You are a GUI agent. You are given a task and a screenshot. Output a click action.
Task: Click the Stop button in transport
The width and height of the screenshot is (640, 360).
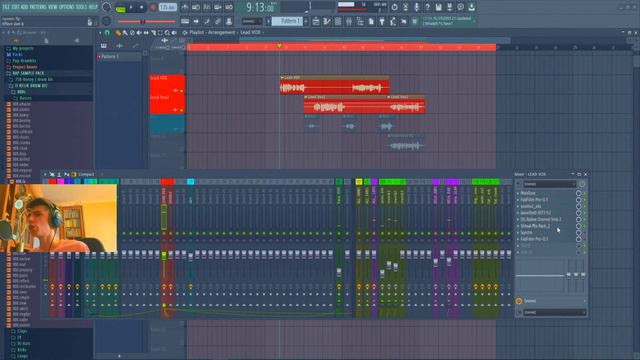pyautogui.click(x=142, y=7)
